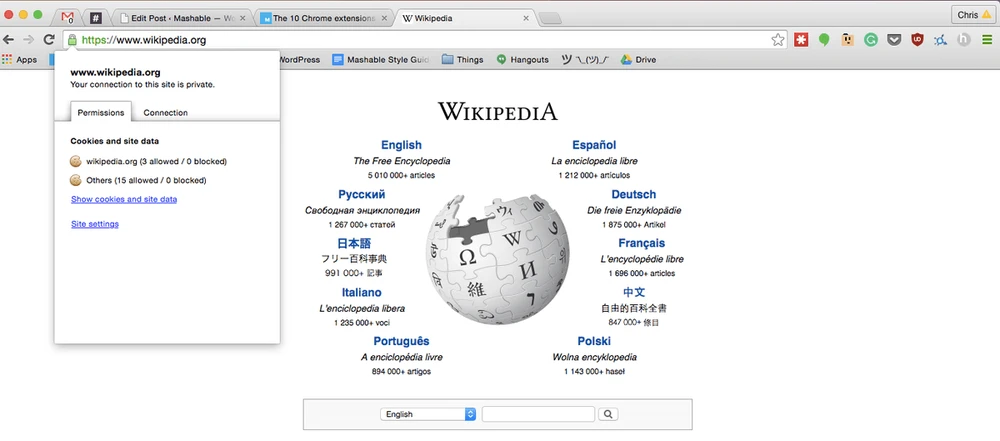This screenshot has width=1000, height=441.
Task: Open the Site settings link
Action: [x=95, y=224]
